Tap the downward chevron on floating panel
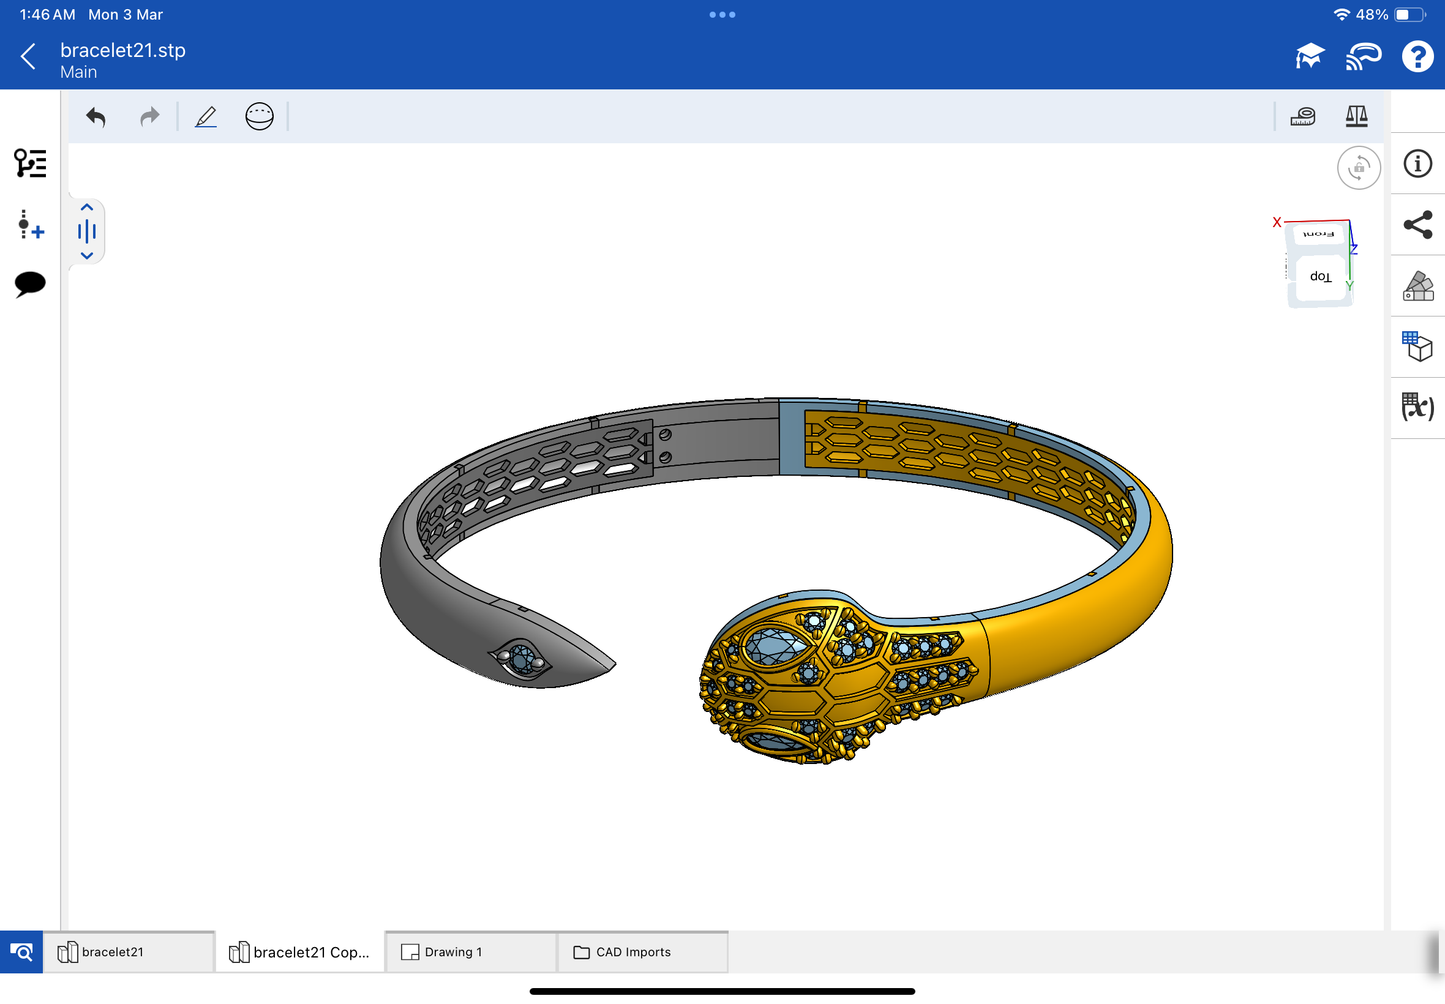 tap(87, 256)
